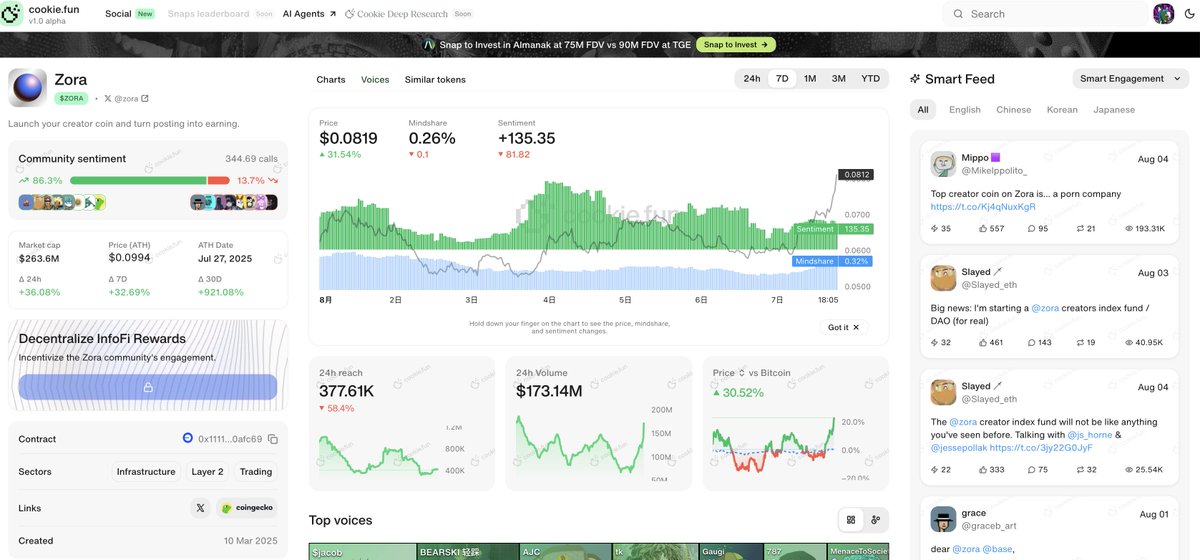This screenshot has height=560, width=1200.
Task: Copy the contract address icon
Action: (273, 439)
